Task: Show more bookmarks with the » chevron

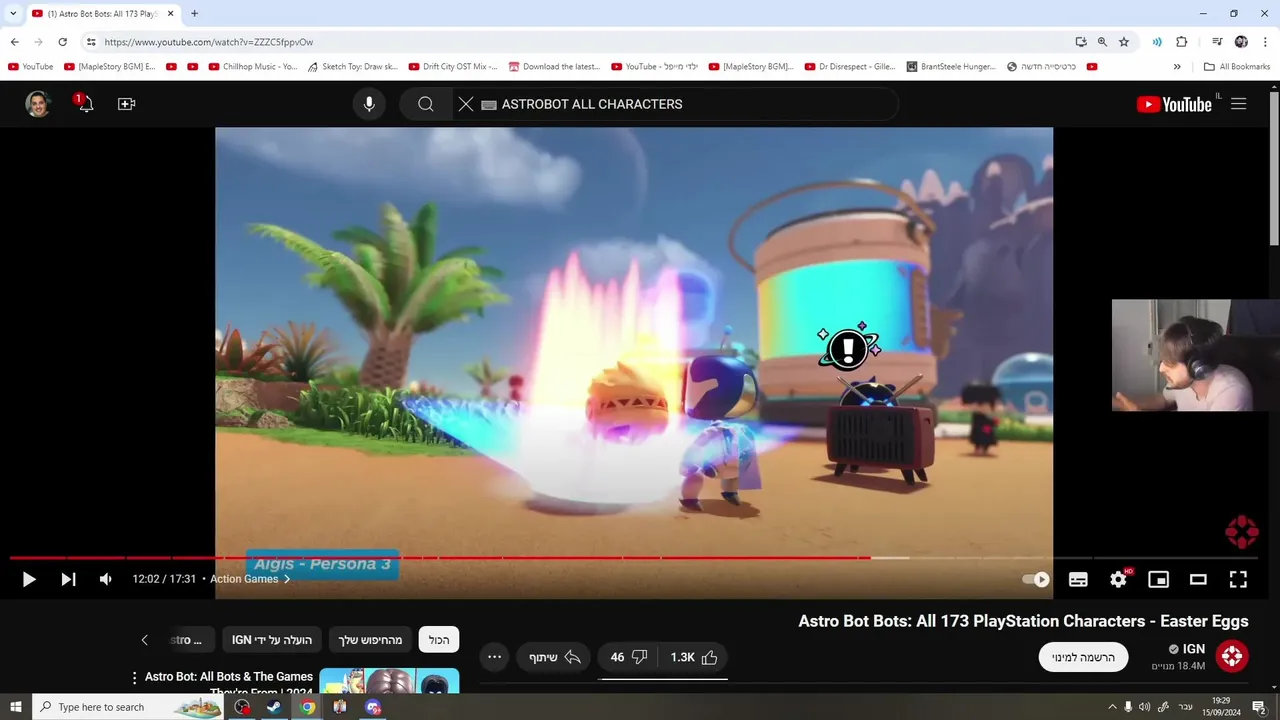Action: (1177, 67)
